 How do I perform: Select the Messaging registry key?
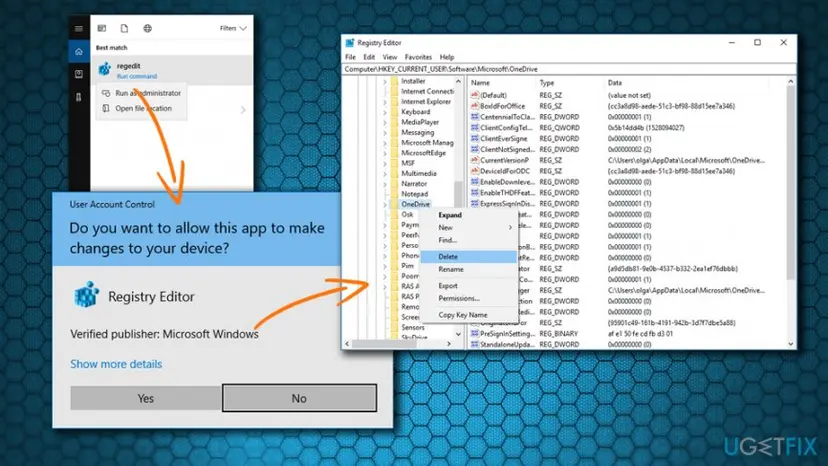pos(417,133)
